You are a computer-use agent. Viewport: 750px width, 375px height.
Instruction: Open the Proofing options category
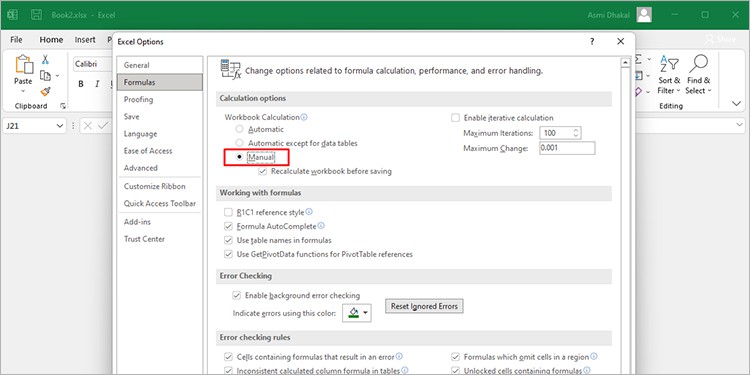pos(160,99)
